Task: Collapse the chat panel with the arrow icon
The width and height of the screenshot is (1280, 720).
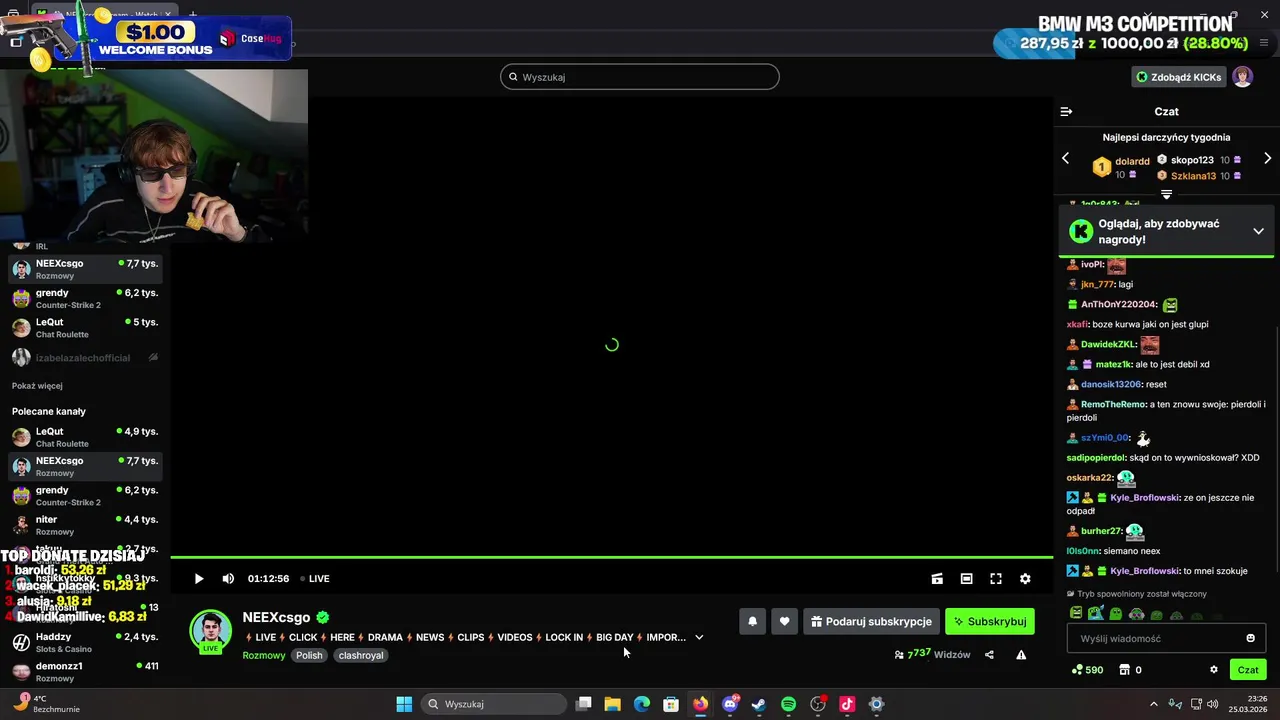Action: [x=1066, y=112]
